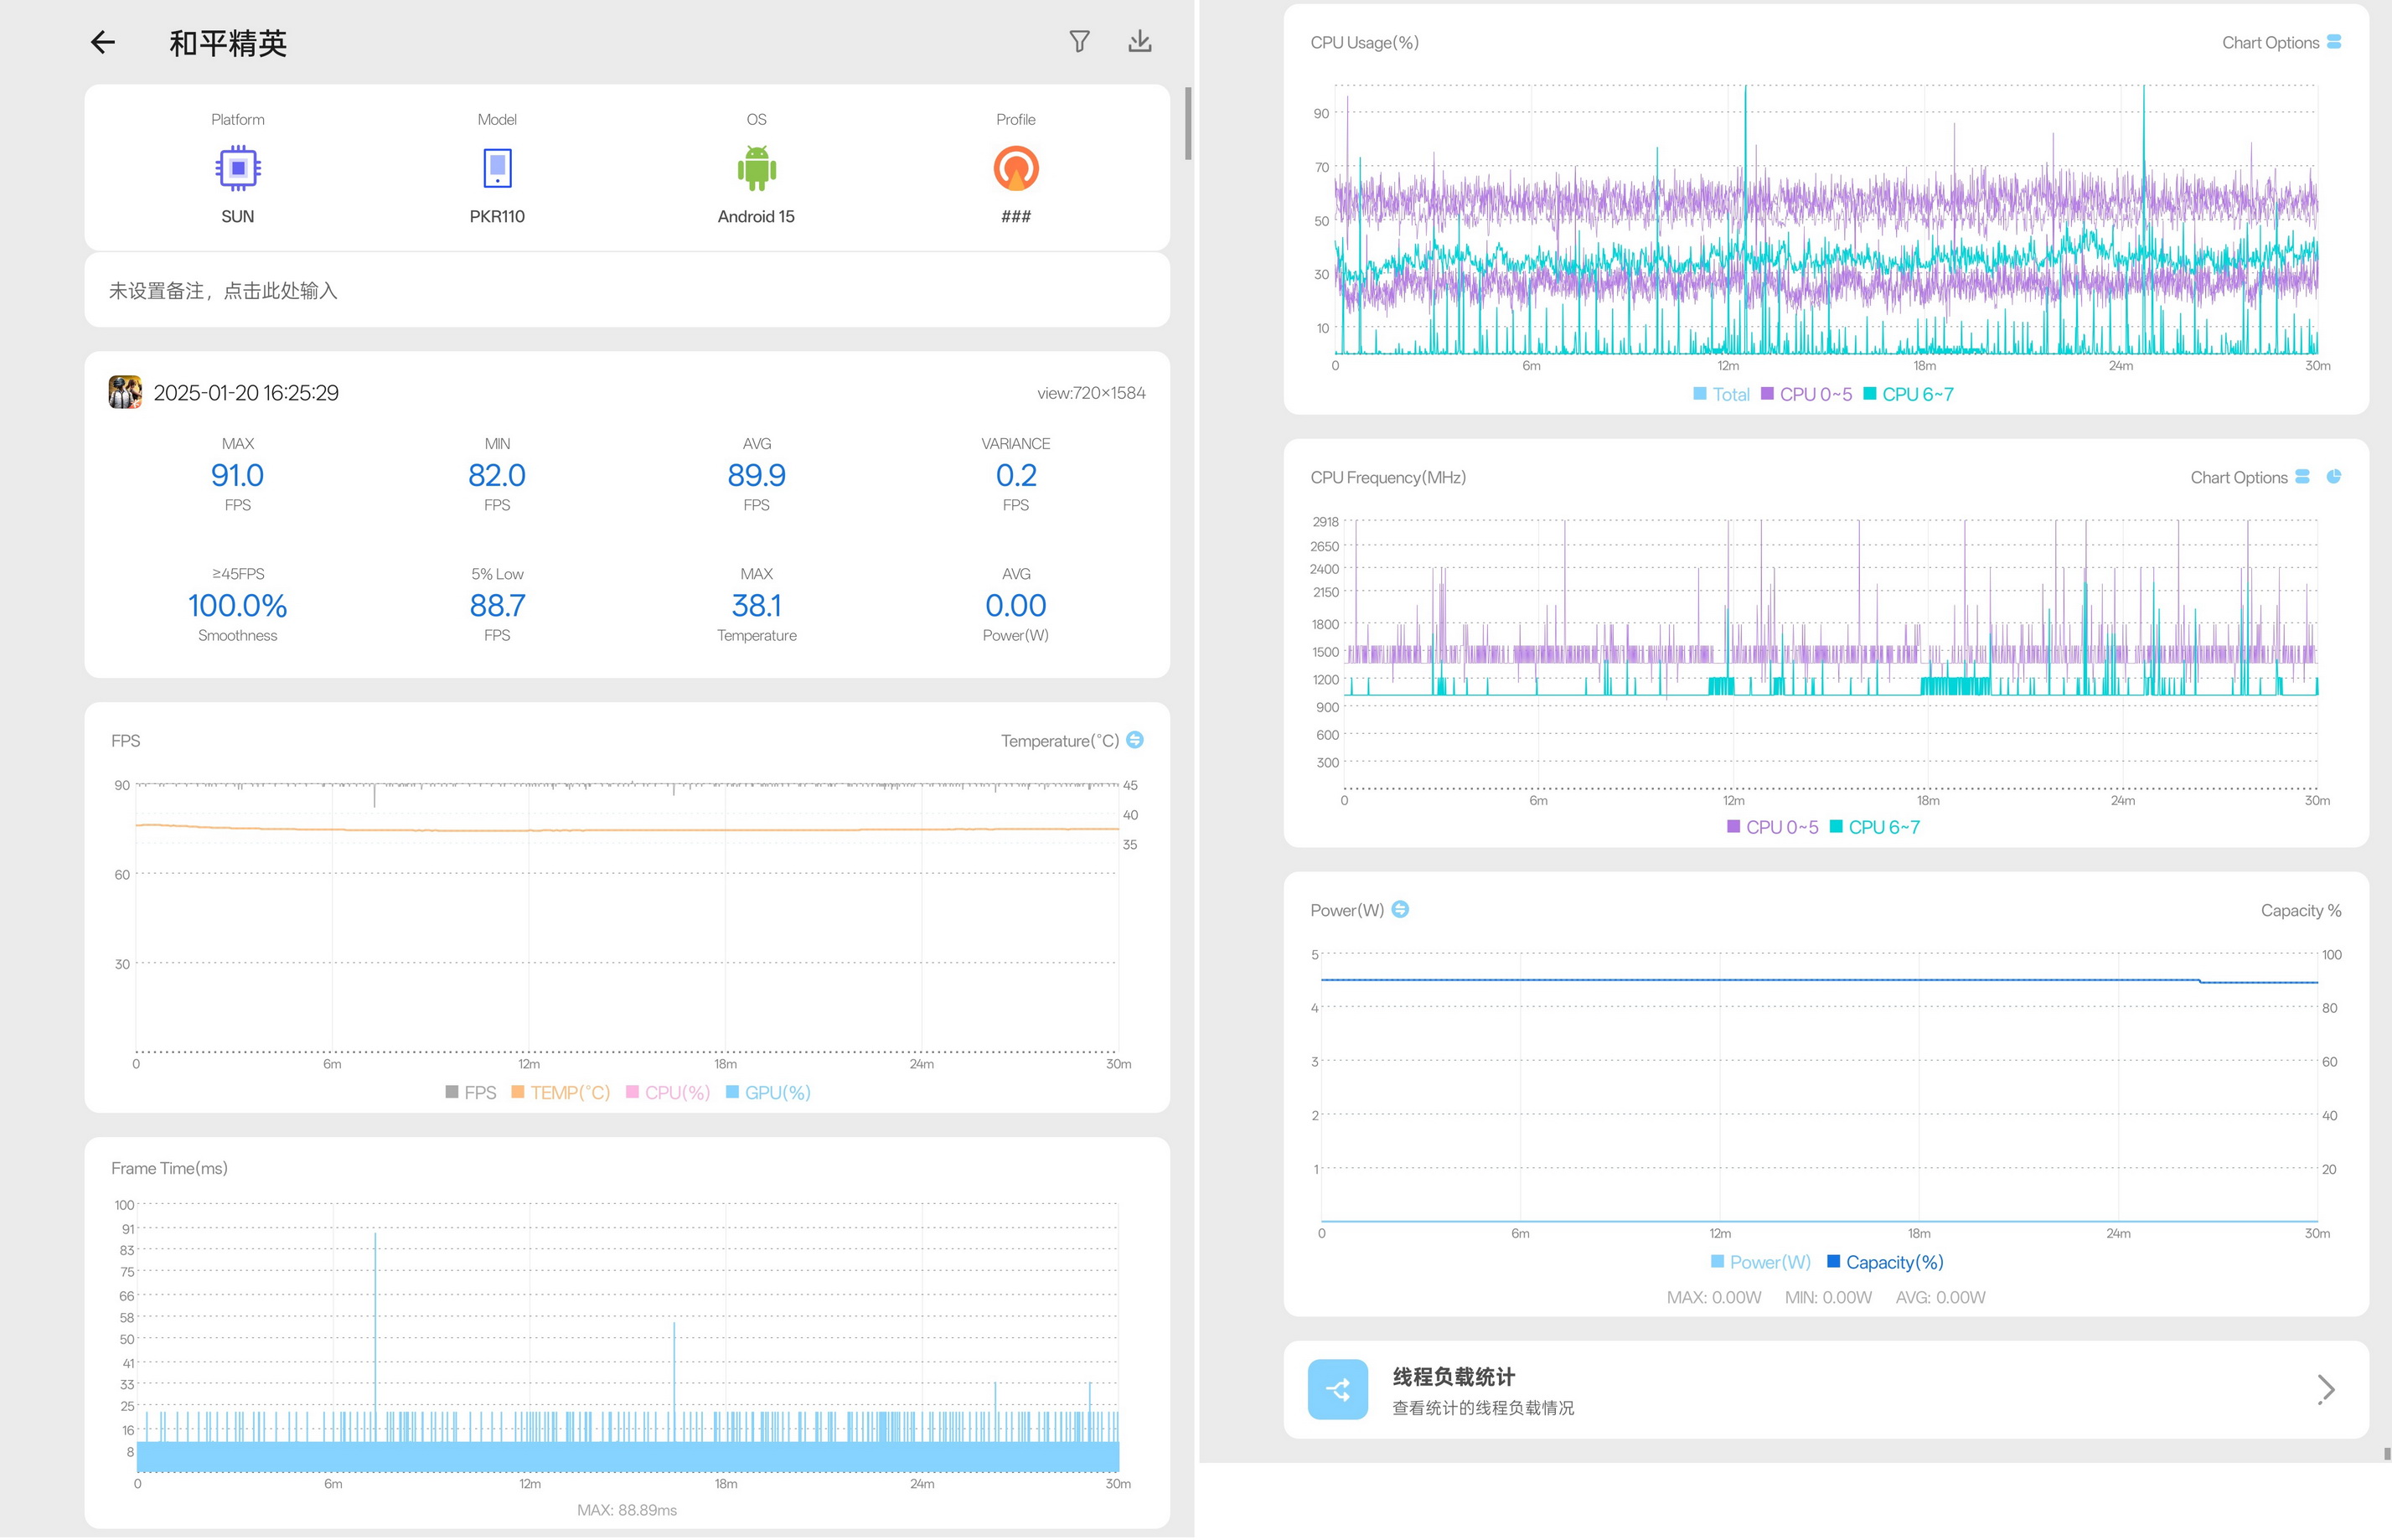Click the thread load blue share icon

(1338, 1391)
